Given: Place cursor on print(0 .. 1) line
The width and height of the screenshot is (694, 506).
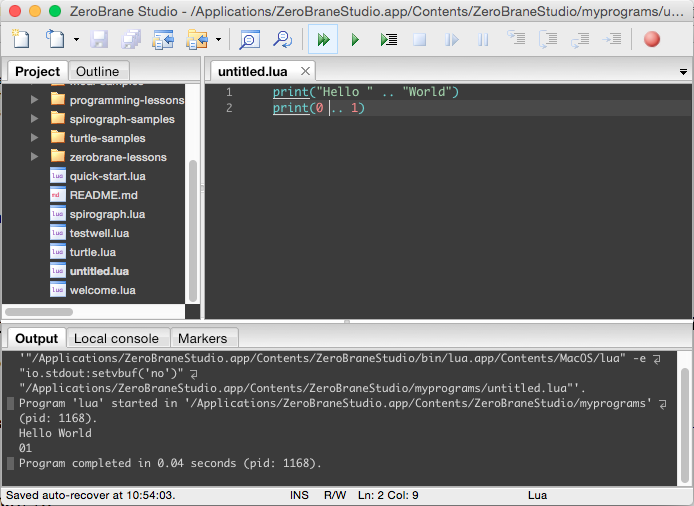Looking at the screenshot, I should click(x=319, y=108).
